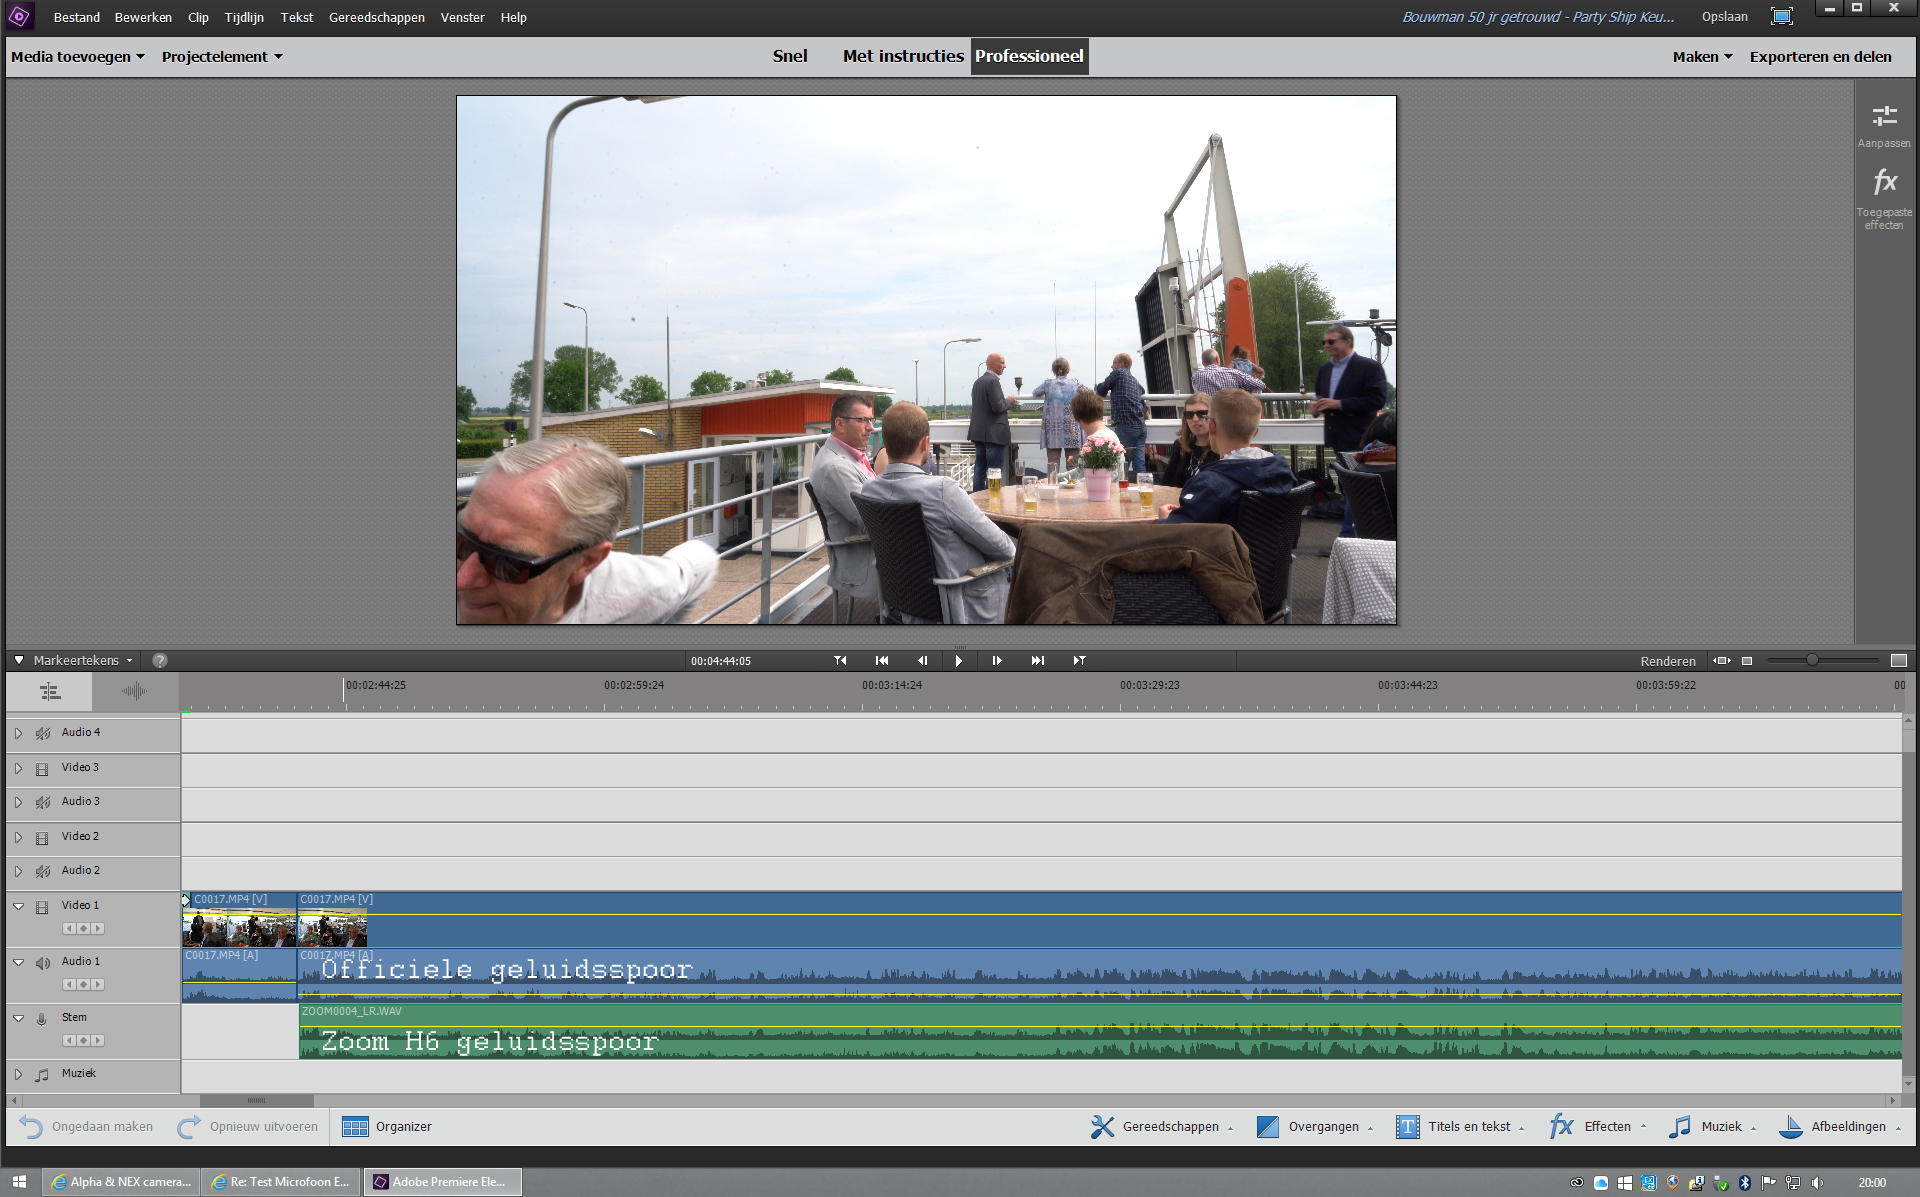The image size is (1920, 1197).
Task: Click the fullscreen monitor icon in title bar
Action: tap(1782, 16)
